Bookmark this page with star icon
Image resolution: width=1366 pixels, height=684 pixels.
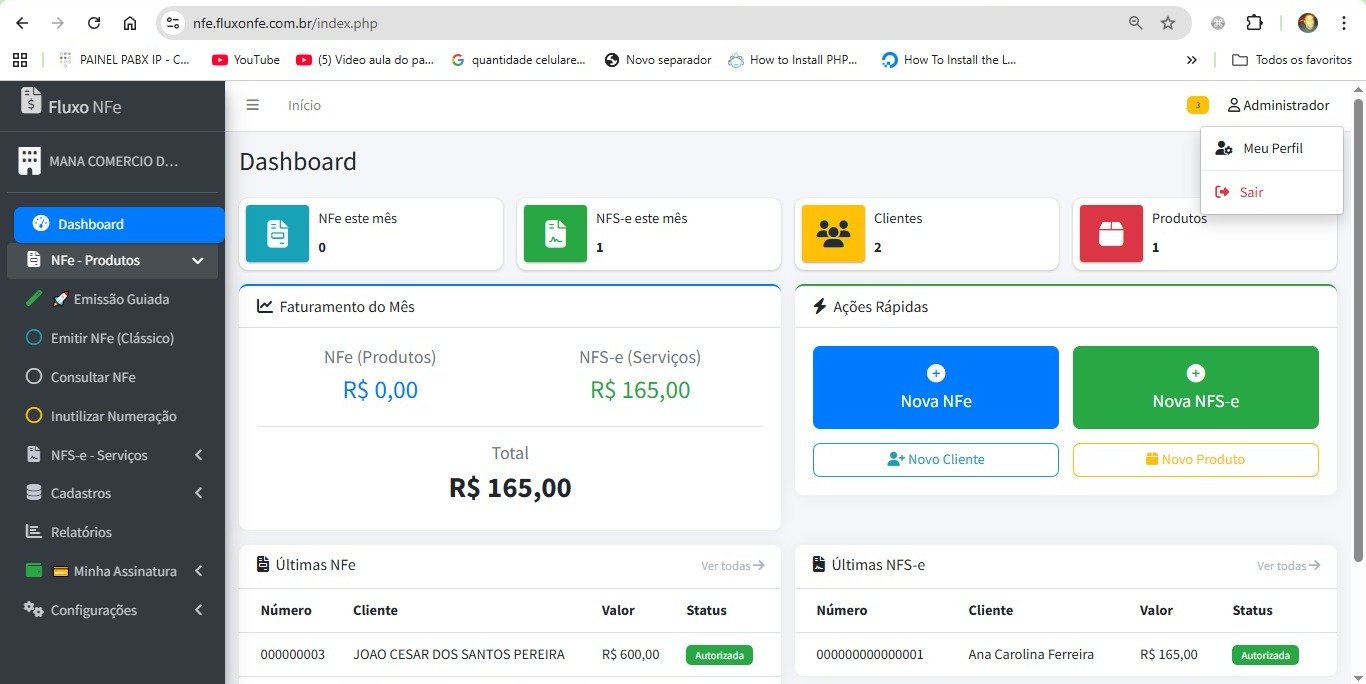point(1167,23)
